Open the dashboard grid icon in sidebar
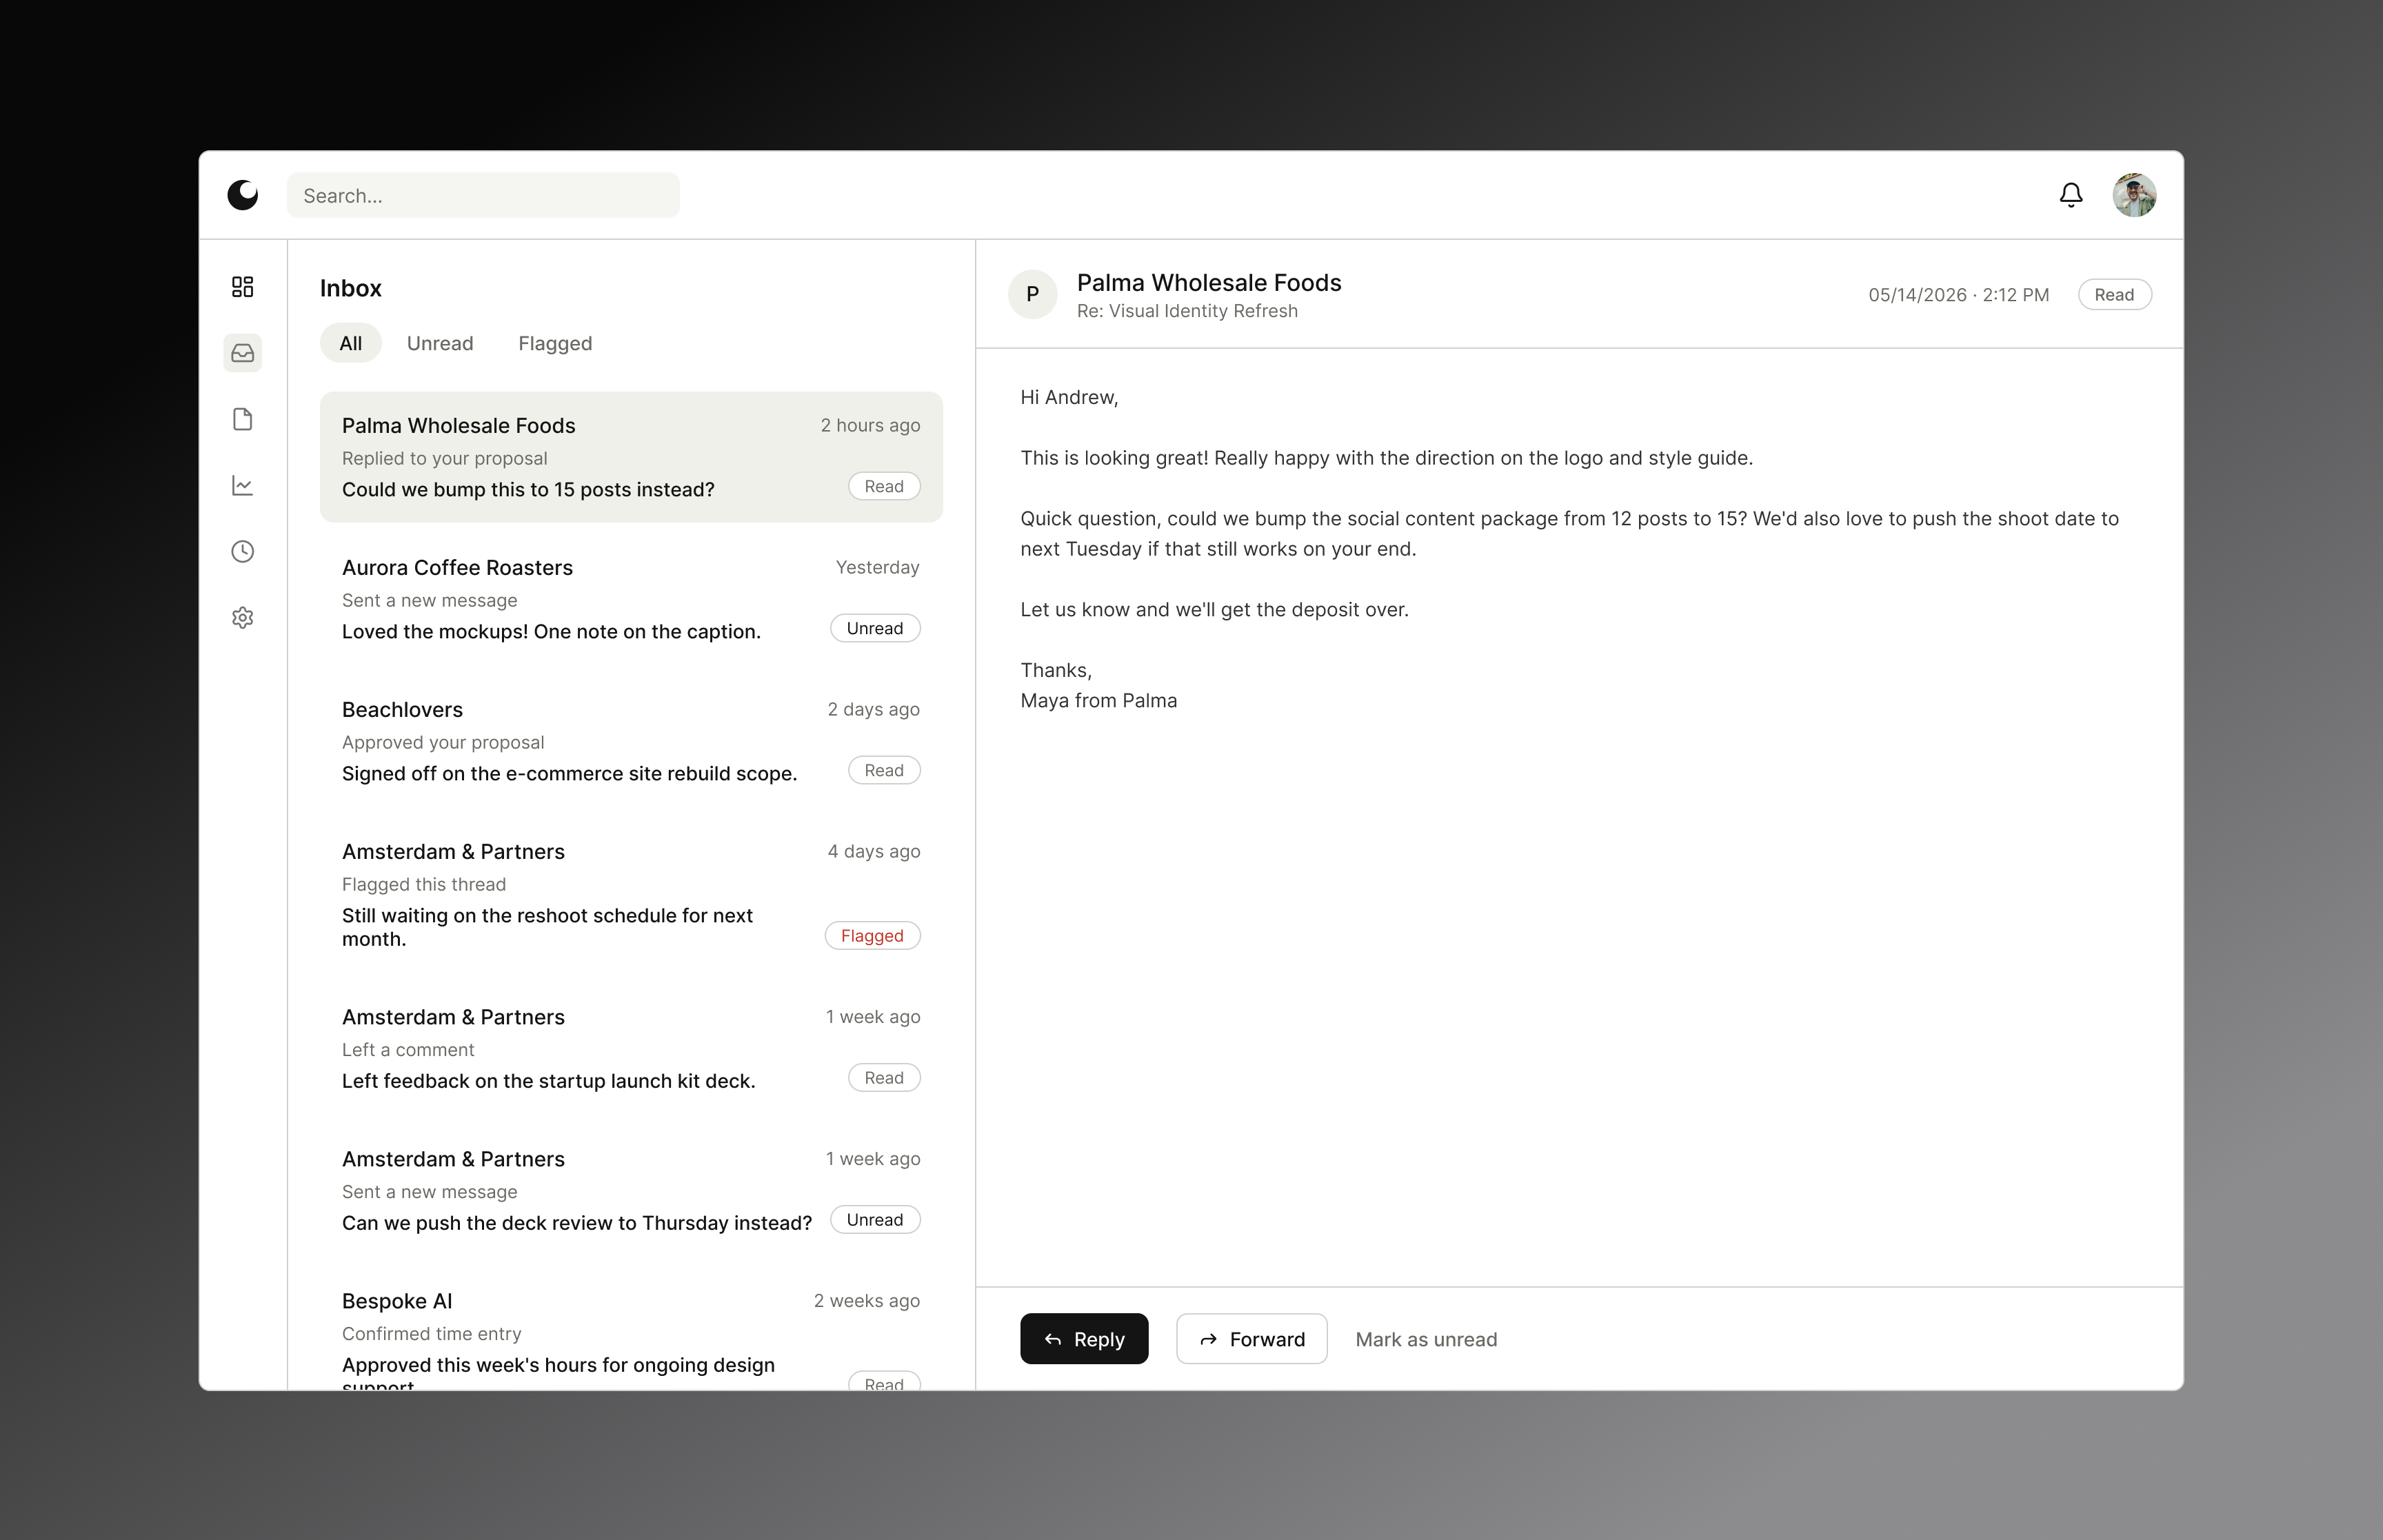Viewport: 2383px width, 1540px height. coord(242,287)
